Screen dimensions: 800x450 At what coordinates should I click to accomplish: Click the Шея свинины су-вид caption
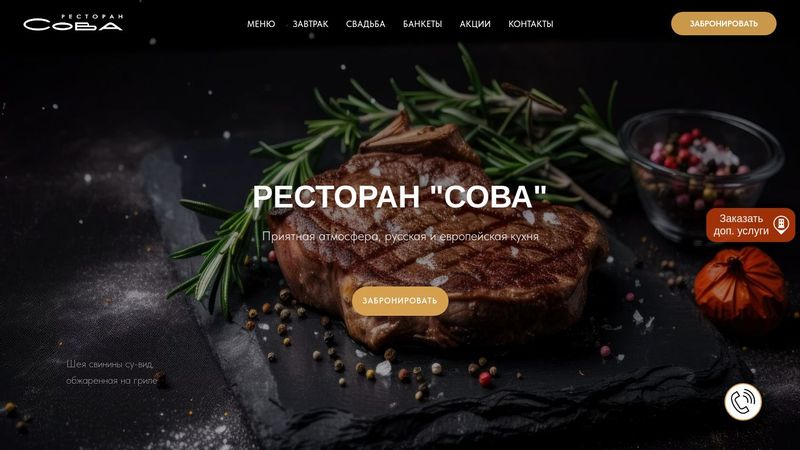[x=111, y=372]
